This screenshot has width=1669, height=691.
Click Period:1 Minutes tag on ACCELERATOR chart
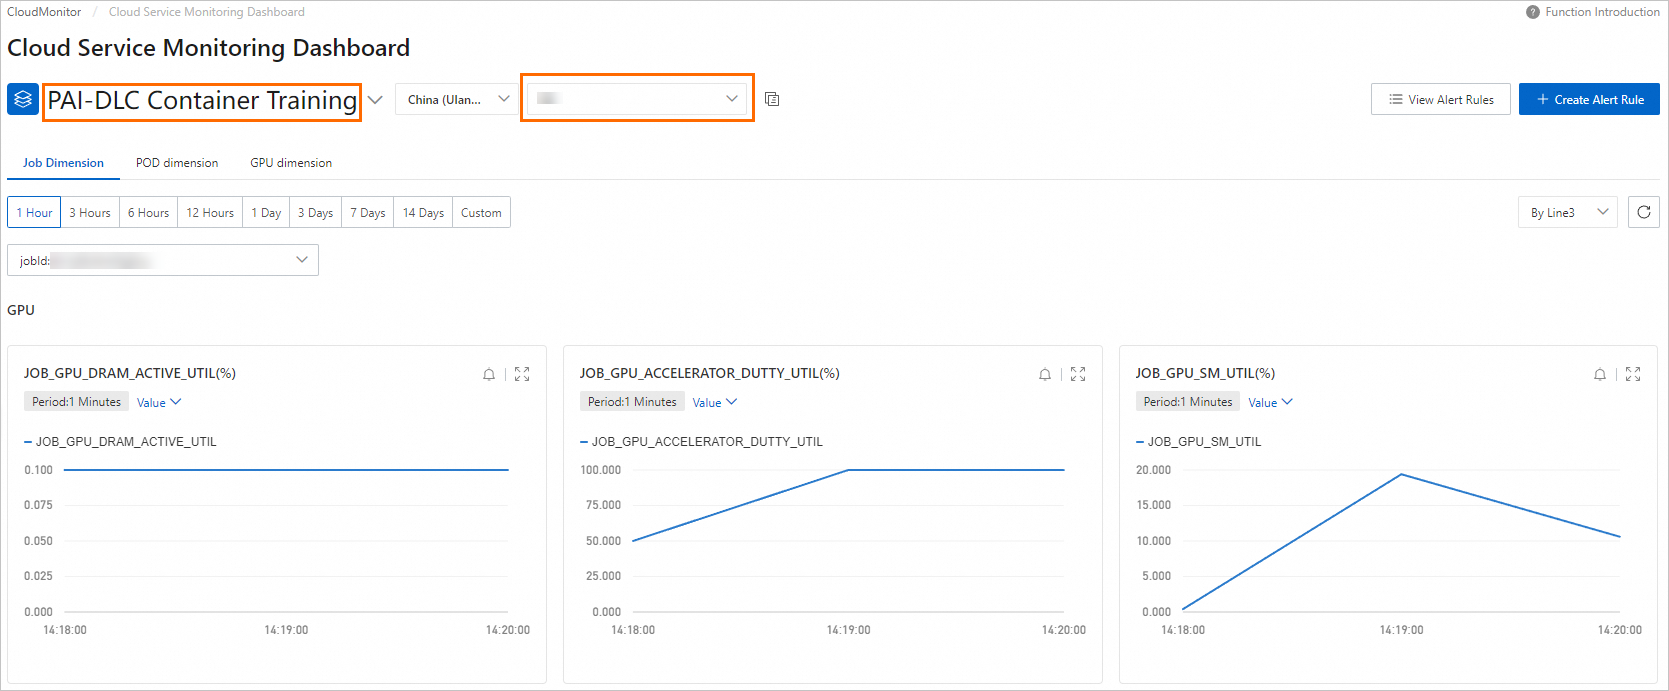coord(632,401)
